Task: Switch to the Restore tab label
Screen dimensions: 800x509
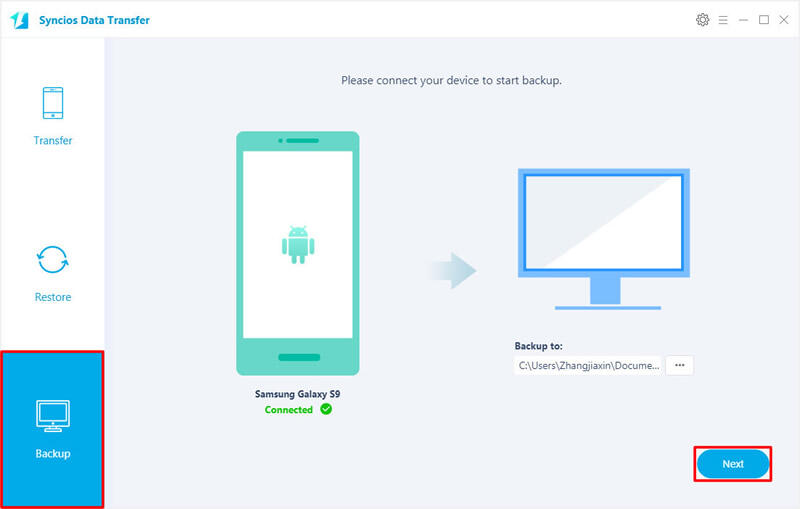Action: [x=53, y=297]
